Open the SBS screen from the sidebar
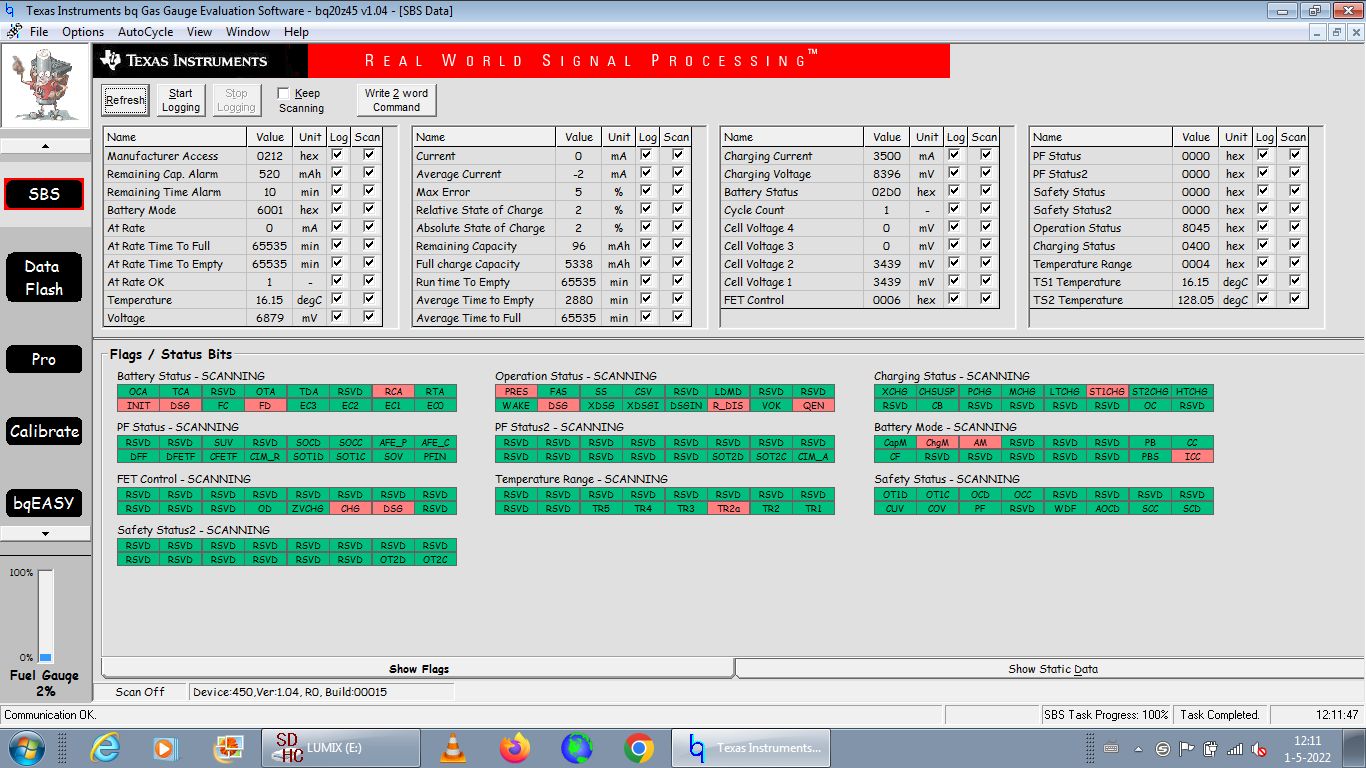Image resolution: width=1366 pixels, height=768 pixels. [x=44, y=194]
